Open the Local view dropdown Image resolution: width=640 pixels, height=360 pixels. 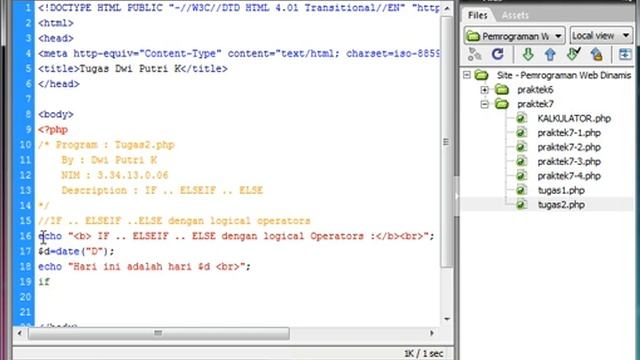point(601,36)
